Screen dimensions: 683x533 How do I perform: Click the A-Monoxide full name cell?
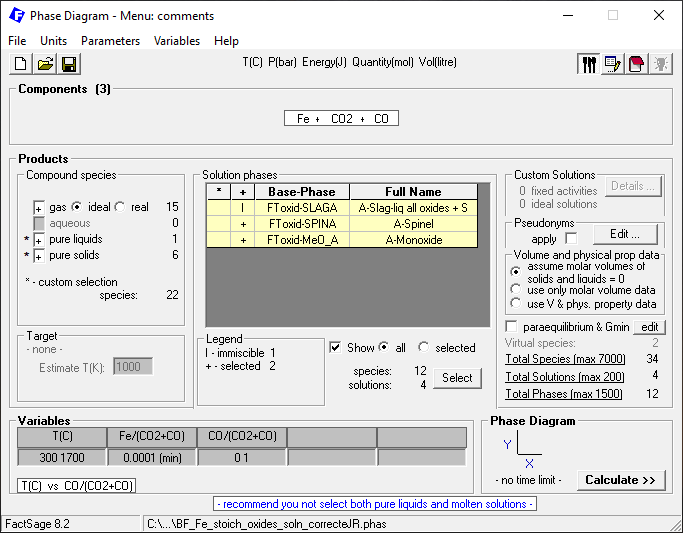tap(413, 240)
